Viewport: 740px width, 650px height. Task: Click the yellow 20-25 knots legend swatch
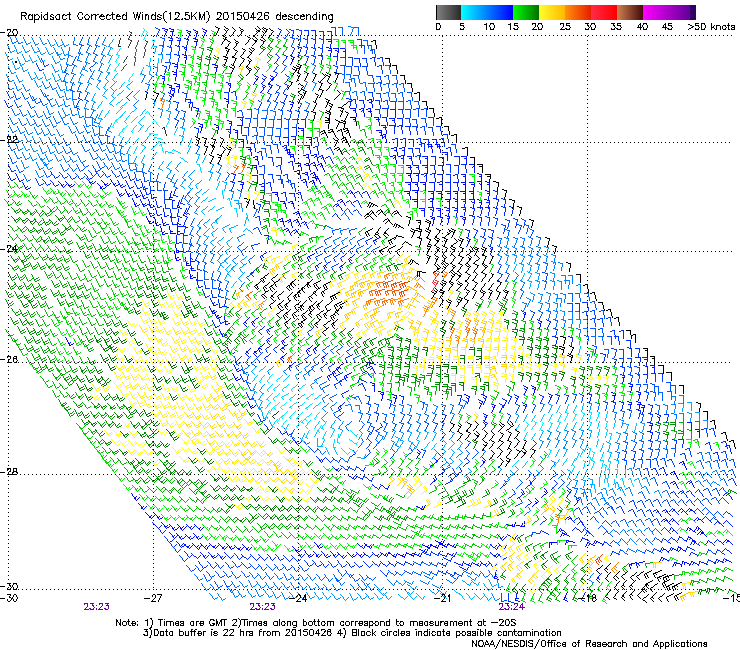tap(552, 12)
